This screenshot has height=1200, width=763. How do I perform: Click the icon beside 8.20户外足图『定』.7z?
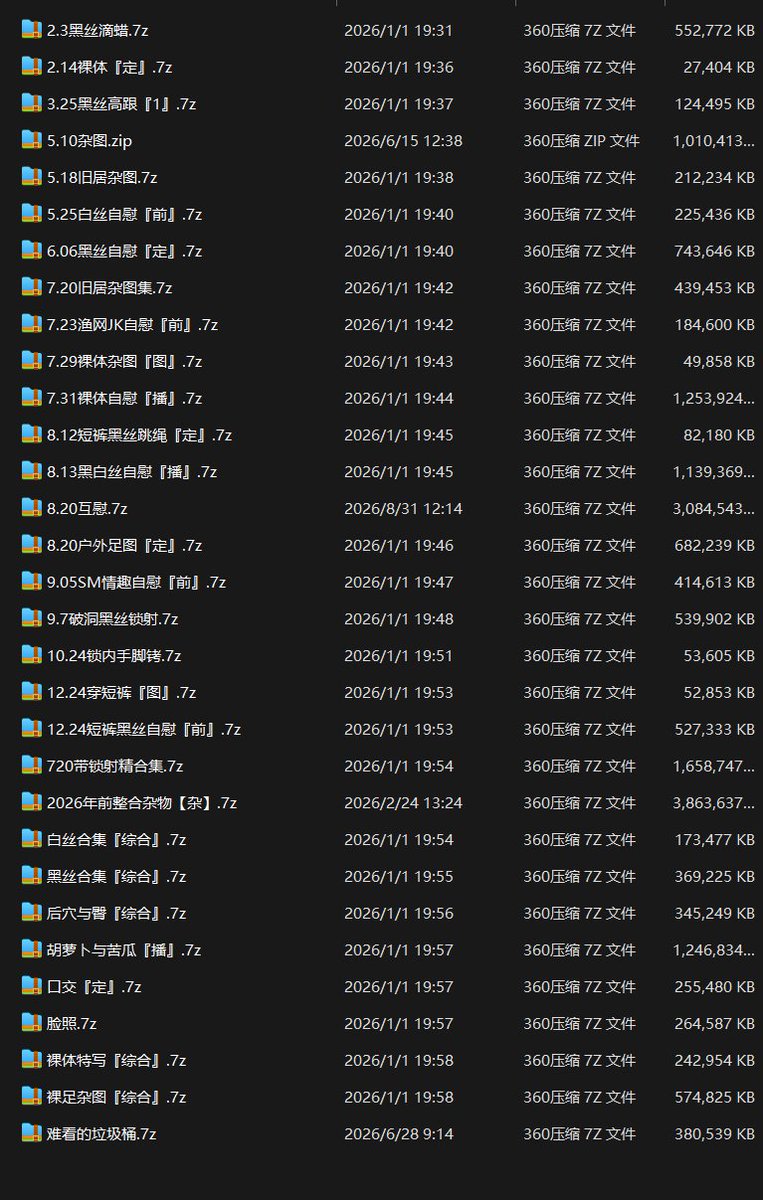tap(32, 545)
